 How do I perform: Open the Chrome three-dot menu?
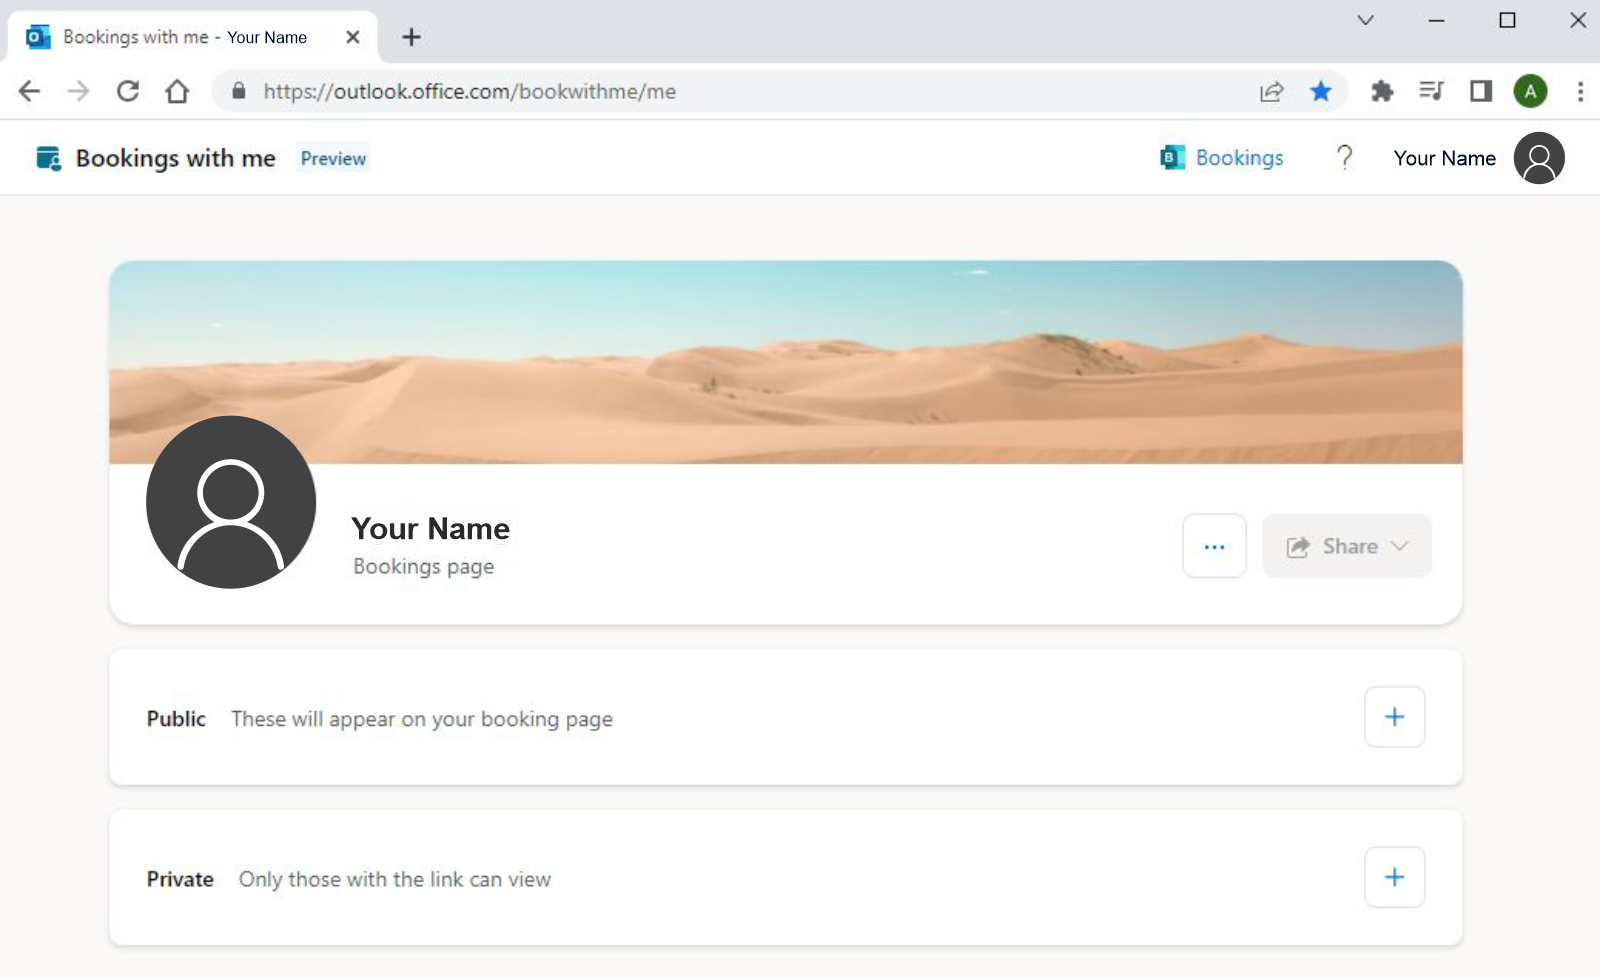pos(1580,92)
